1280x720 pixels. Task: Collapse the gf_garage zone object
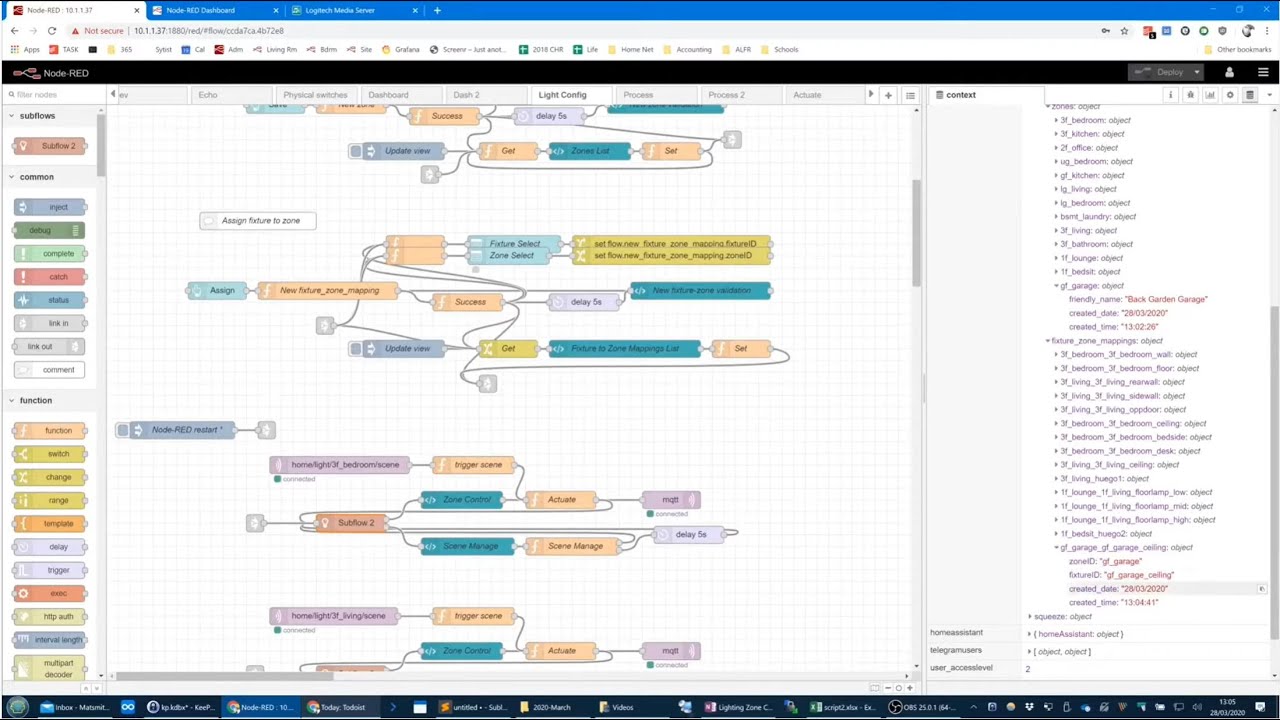(x=1056, y=286)
